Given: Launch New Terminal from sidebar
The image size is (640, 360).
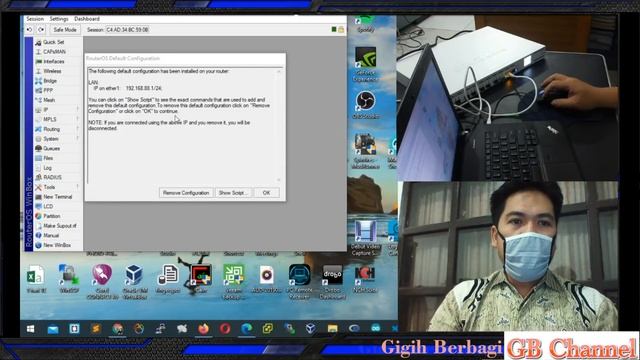Looking at the screenshot, I should point(58,197).
